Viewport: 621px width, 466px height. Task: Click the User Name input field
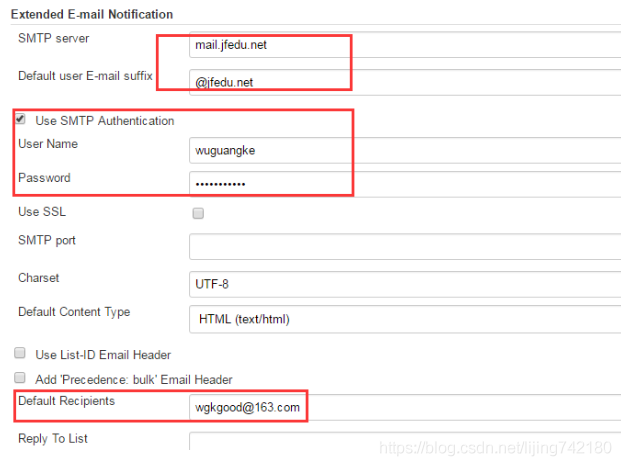400,150
